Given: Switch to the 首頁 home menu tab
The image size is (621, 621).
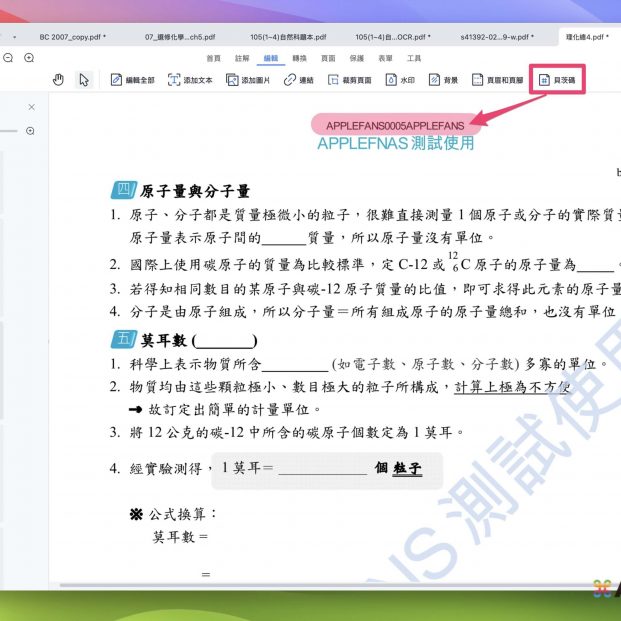Looking at the screenshot, I should (213, 58).
